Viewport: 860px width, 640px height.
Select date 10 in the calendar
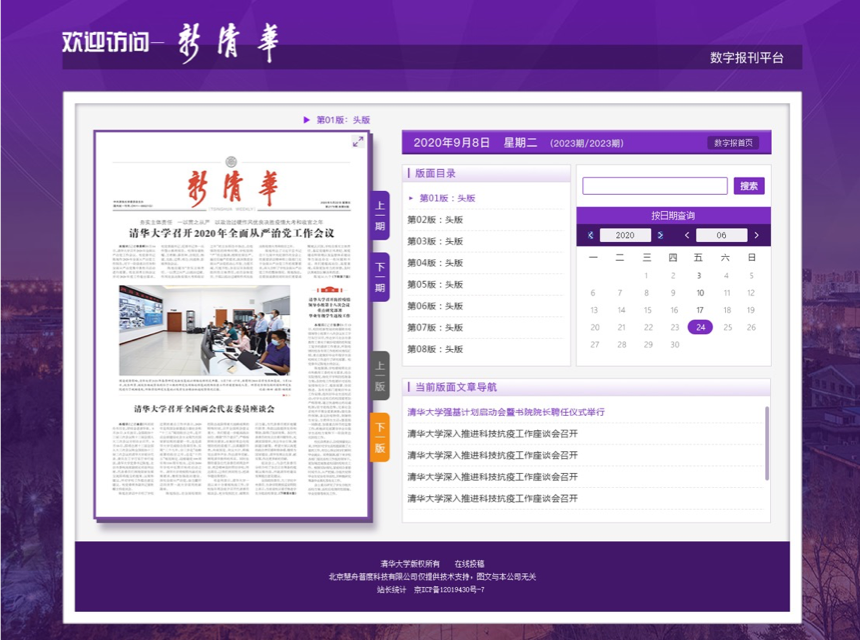pos(700,293)
